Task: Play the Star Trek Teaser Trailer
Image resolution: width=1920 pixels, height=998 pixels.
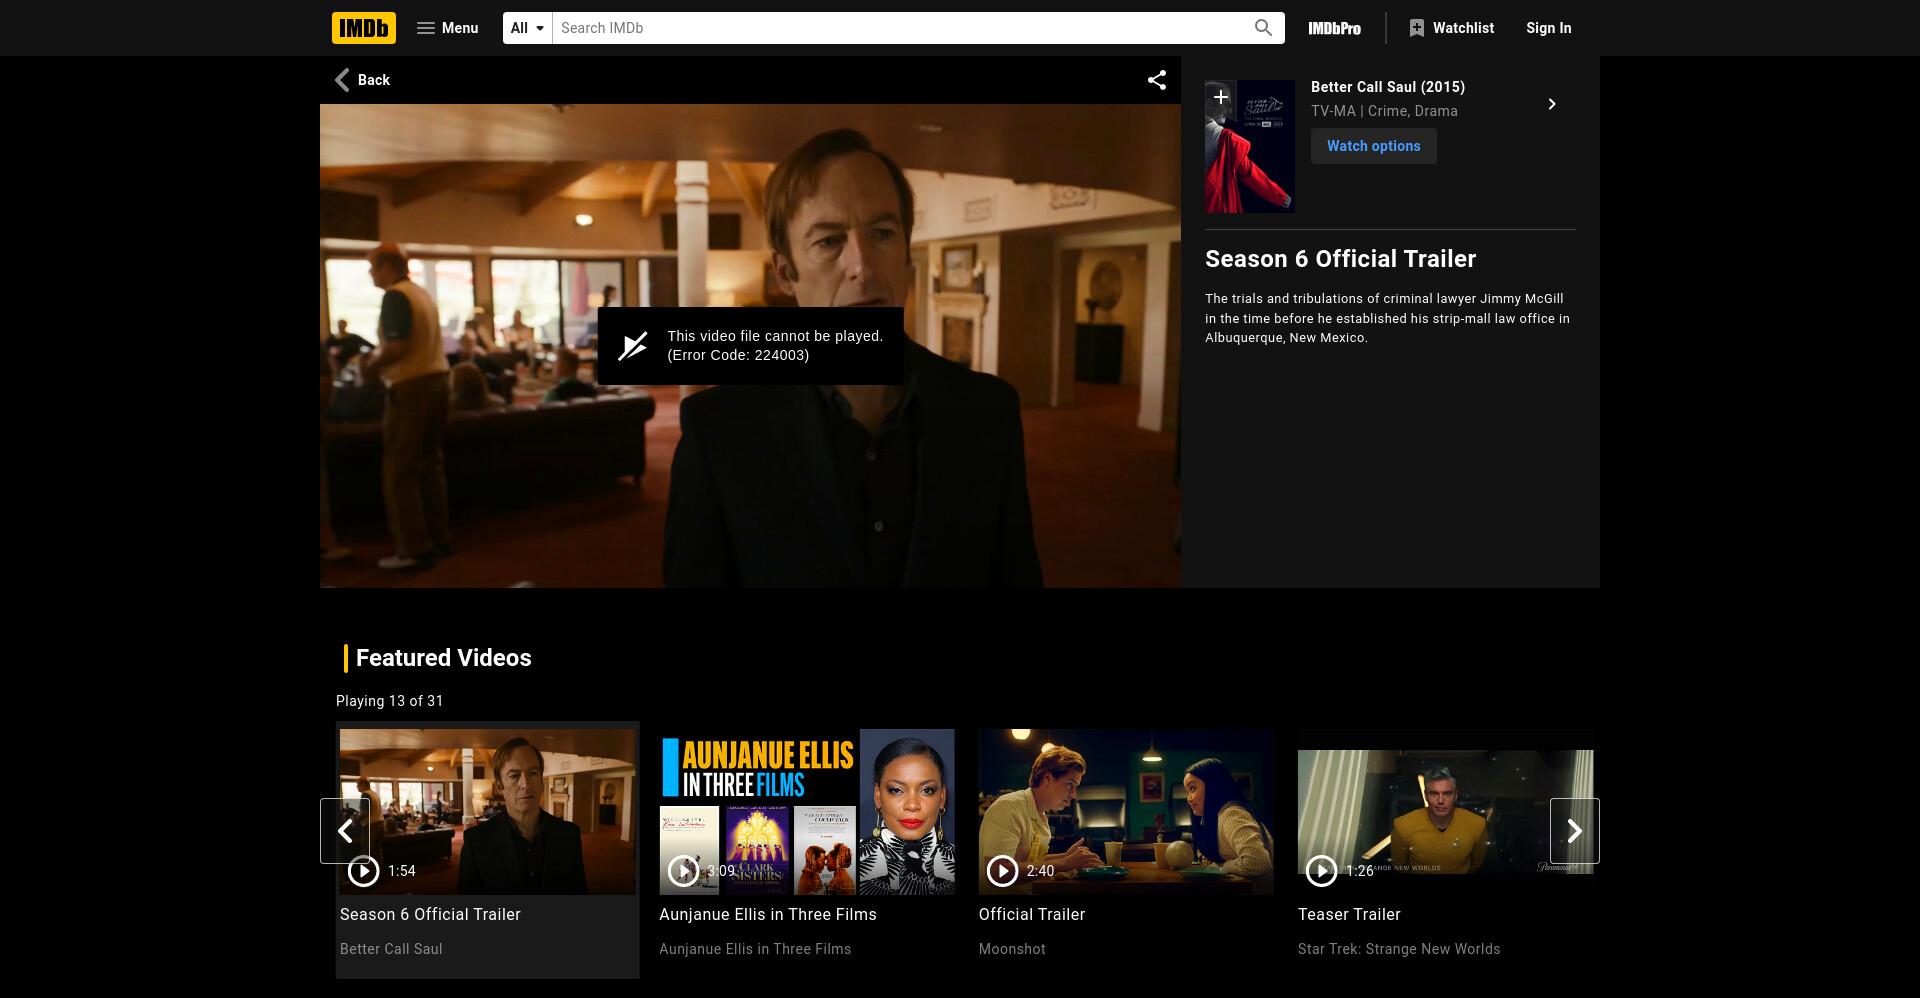Action: click(1321, 871)
